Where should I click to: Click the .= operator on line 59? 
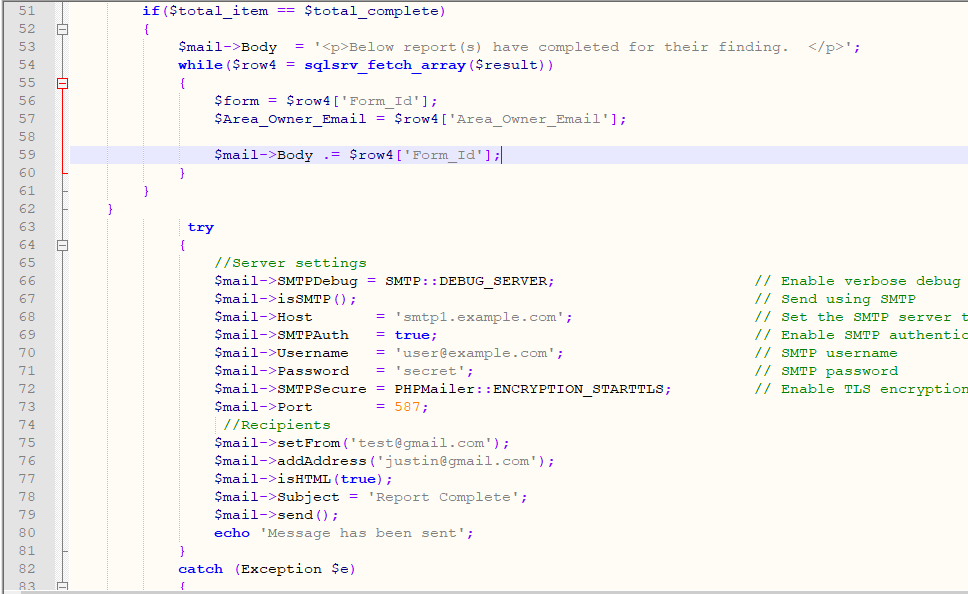tap(332, 155)
